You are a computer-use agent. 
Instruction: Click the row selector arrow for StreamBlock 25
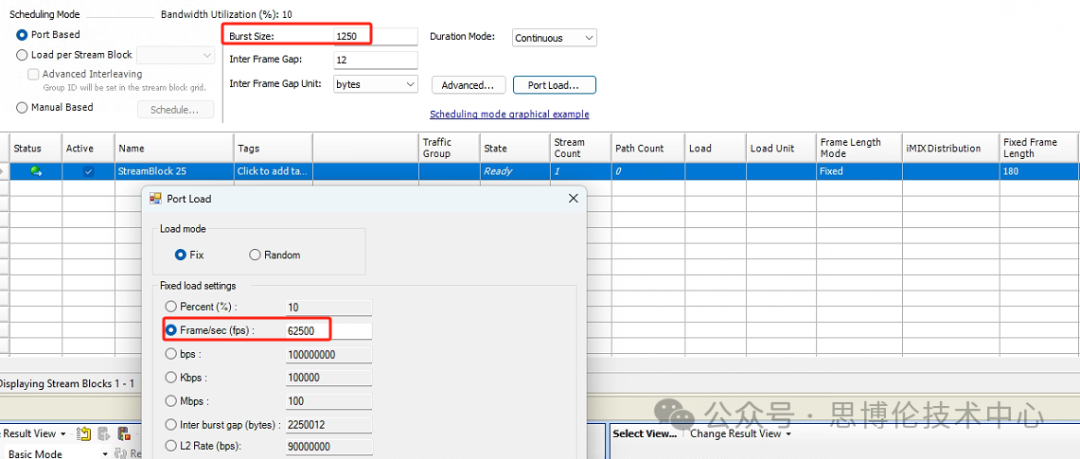pyautogui.click(x=4, y=171)
